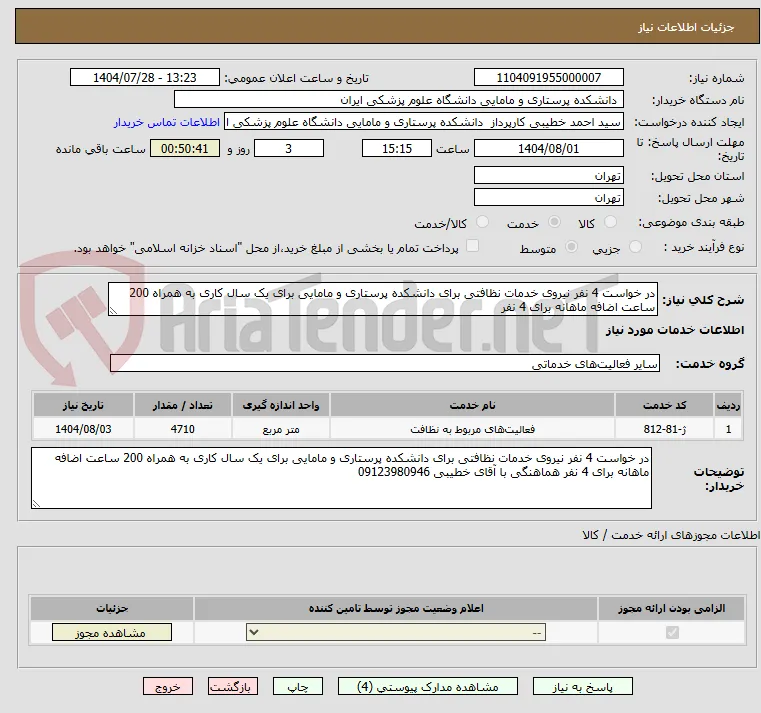761x713 pixels.
Task: Click the days remaining field showing 3
Action: click(x=289, y=149)
